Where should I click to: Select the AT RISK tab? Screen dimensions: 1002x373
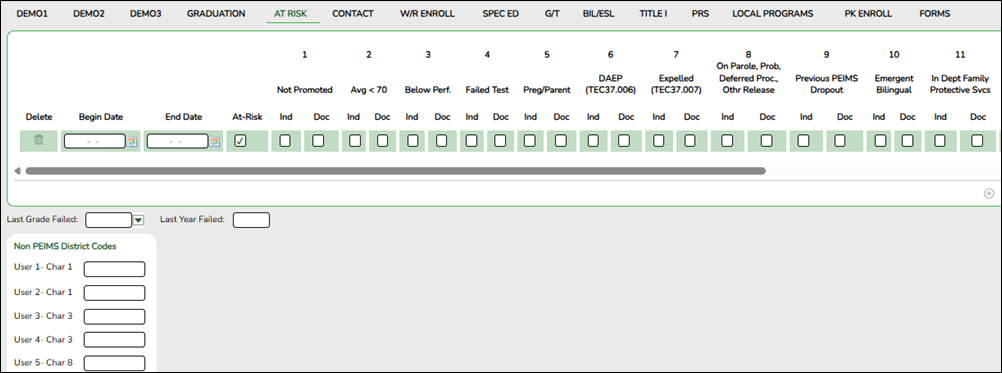point(291,13)
